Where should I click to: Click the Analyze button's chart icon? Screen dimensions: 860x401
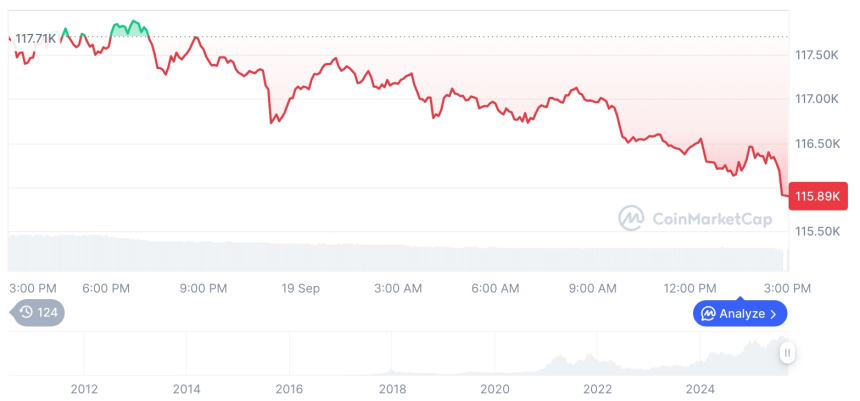(708, 314)
